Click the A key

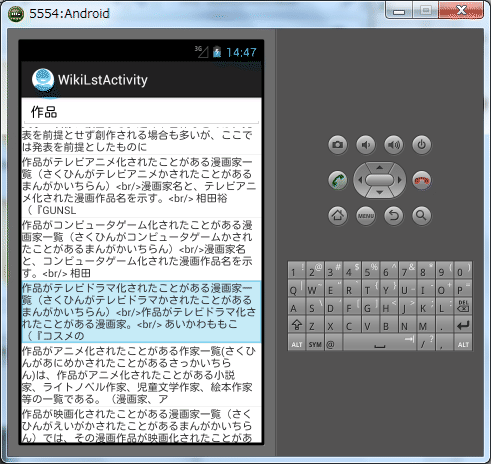point(297,306)
